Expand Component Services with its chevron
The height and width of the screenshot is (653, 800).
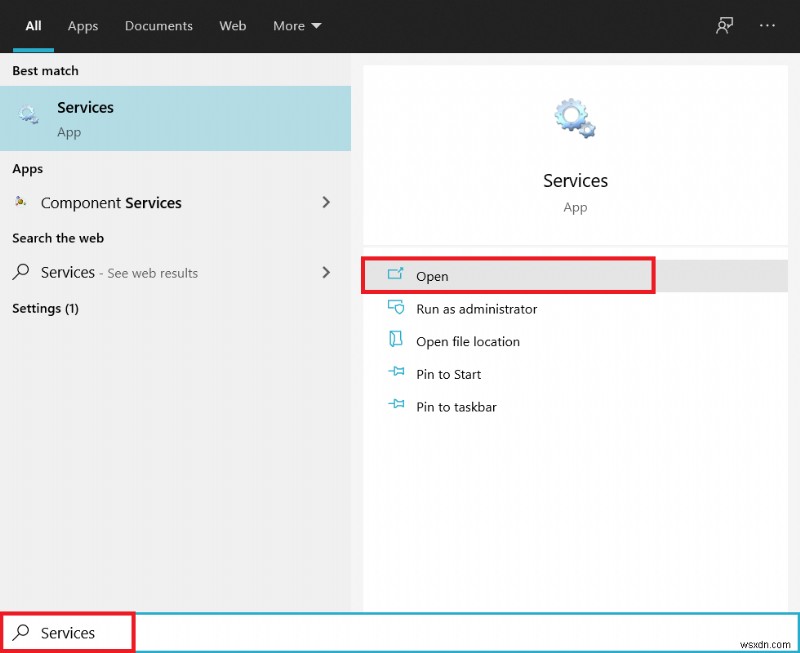coord(326,202)
